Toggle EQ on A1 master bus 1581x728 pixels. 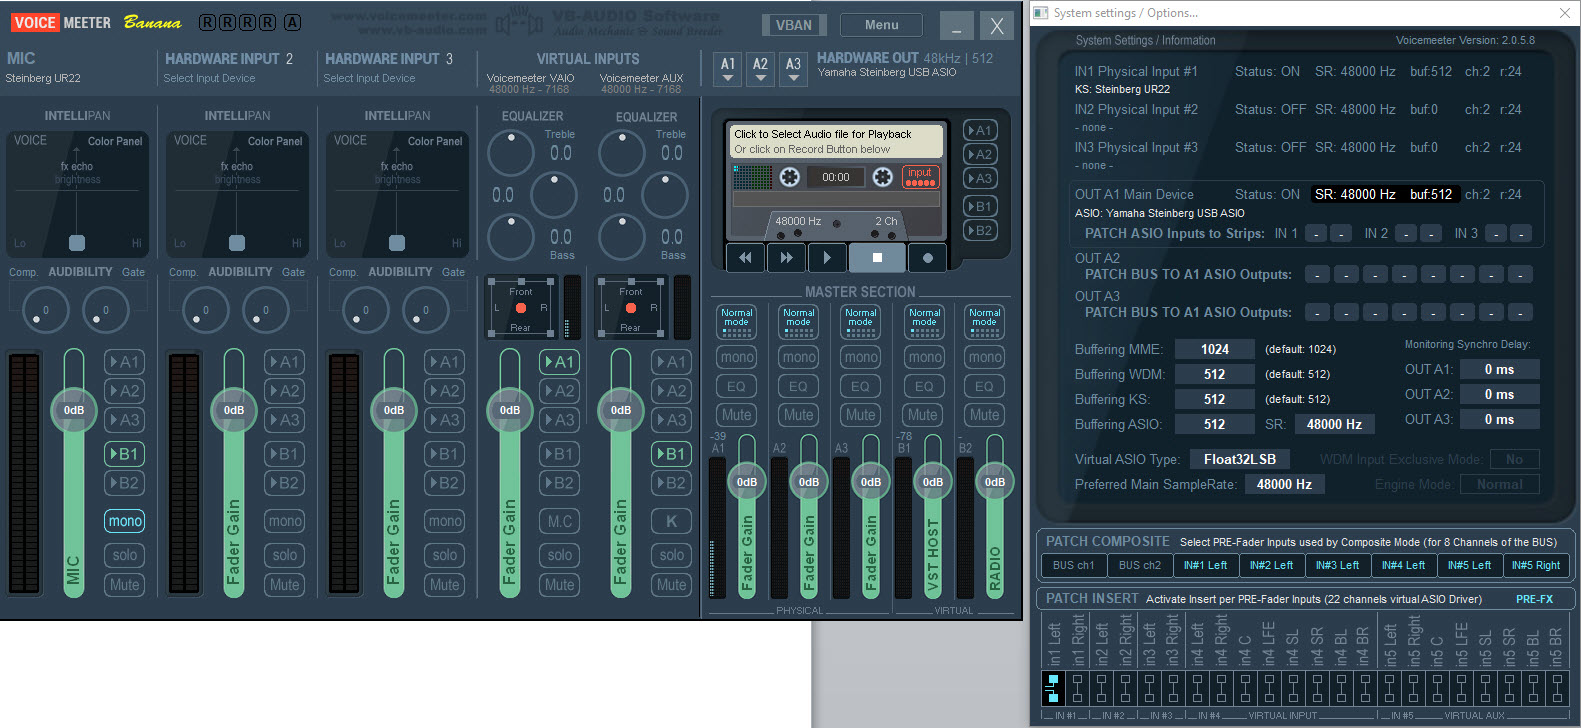tap(737, 386)
